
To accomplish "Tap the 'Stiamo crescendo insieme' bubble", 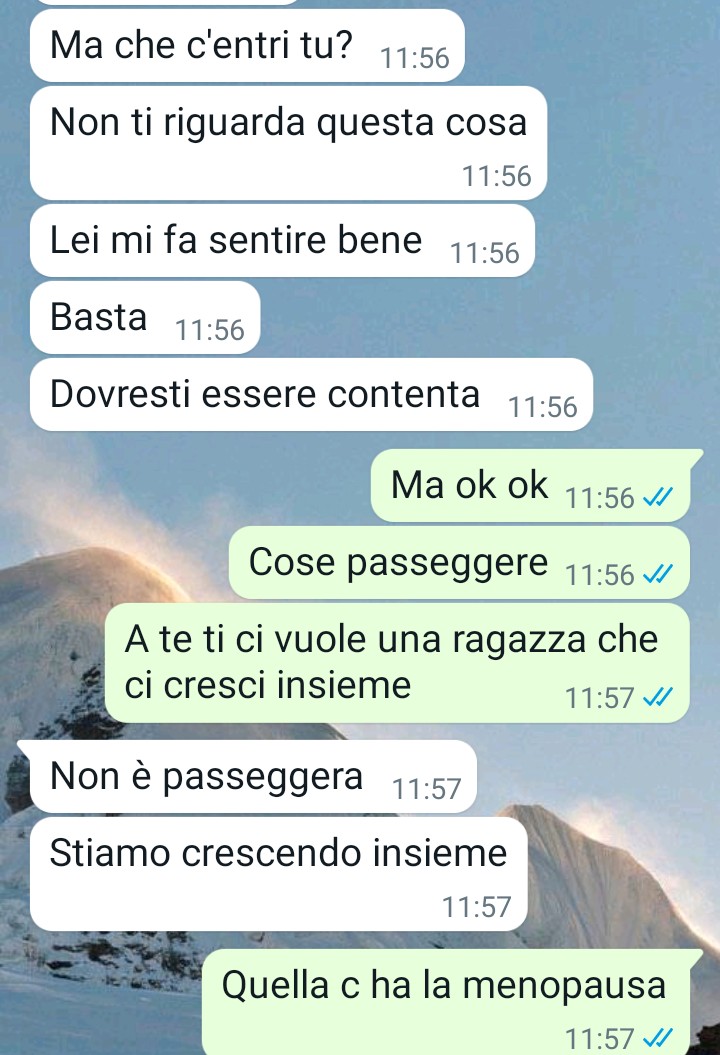I will (x=279, y=874).
